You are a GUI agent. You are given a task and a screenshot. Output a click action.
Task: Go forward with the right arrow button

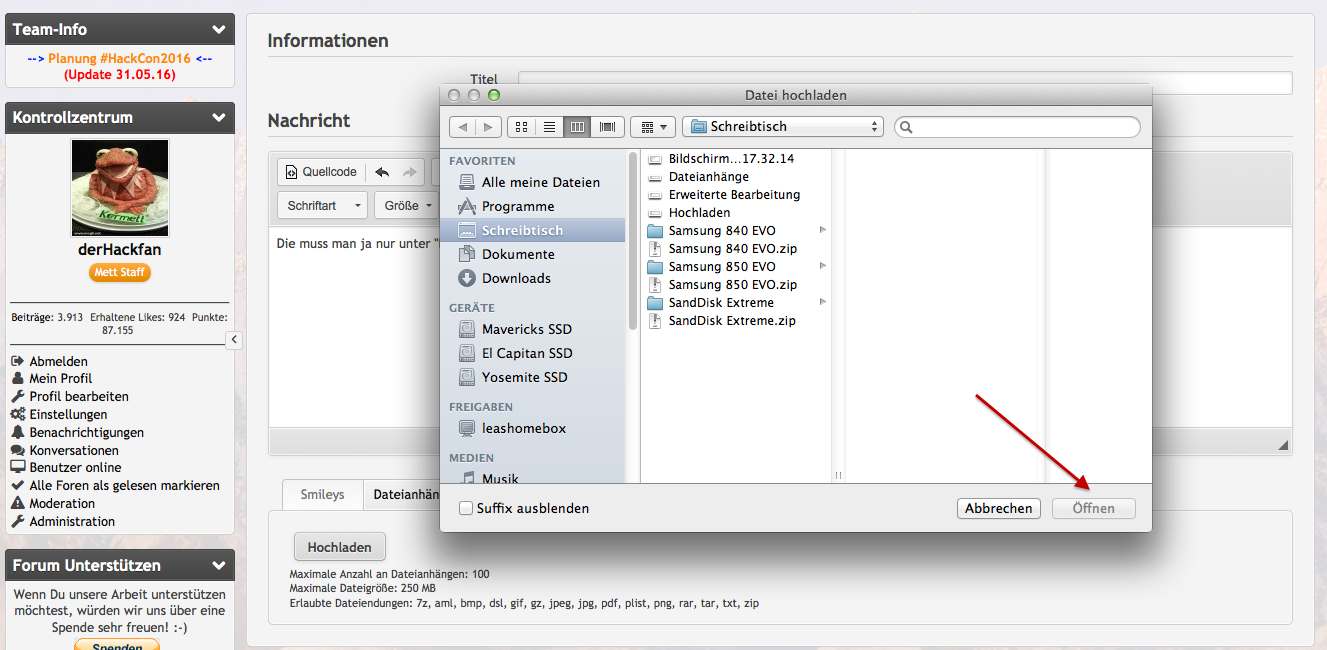tap(489, 127)
